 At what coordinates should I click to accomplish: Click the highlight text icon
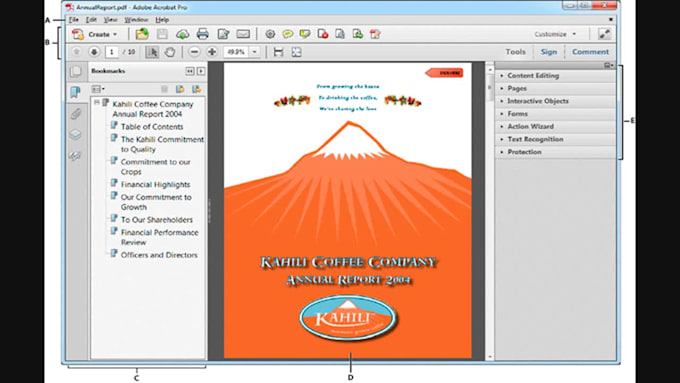pos(305,34)
